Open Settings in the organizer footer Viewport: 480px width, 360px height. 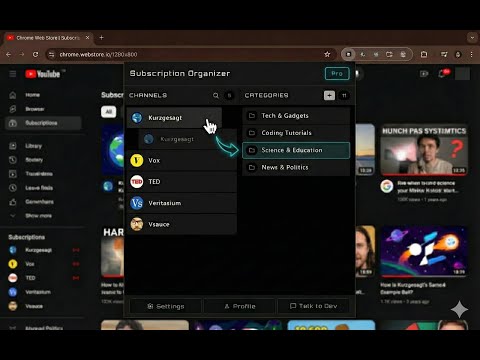tap(166, 306)
